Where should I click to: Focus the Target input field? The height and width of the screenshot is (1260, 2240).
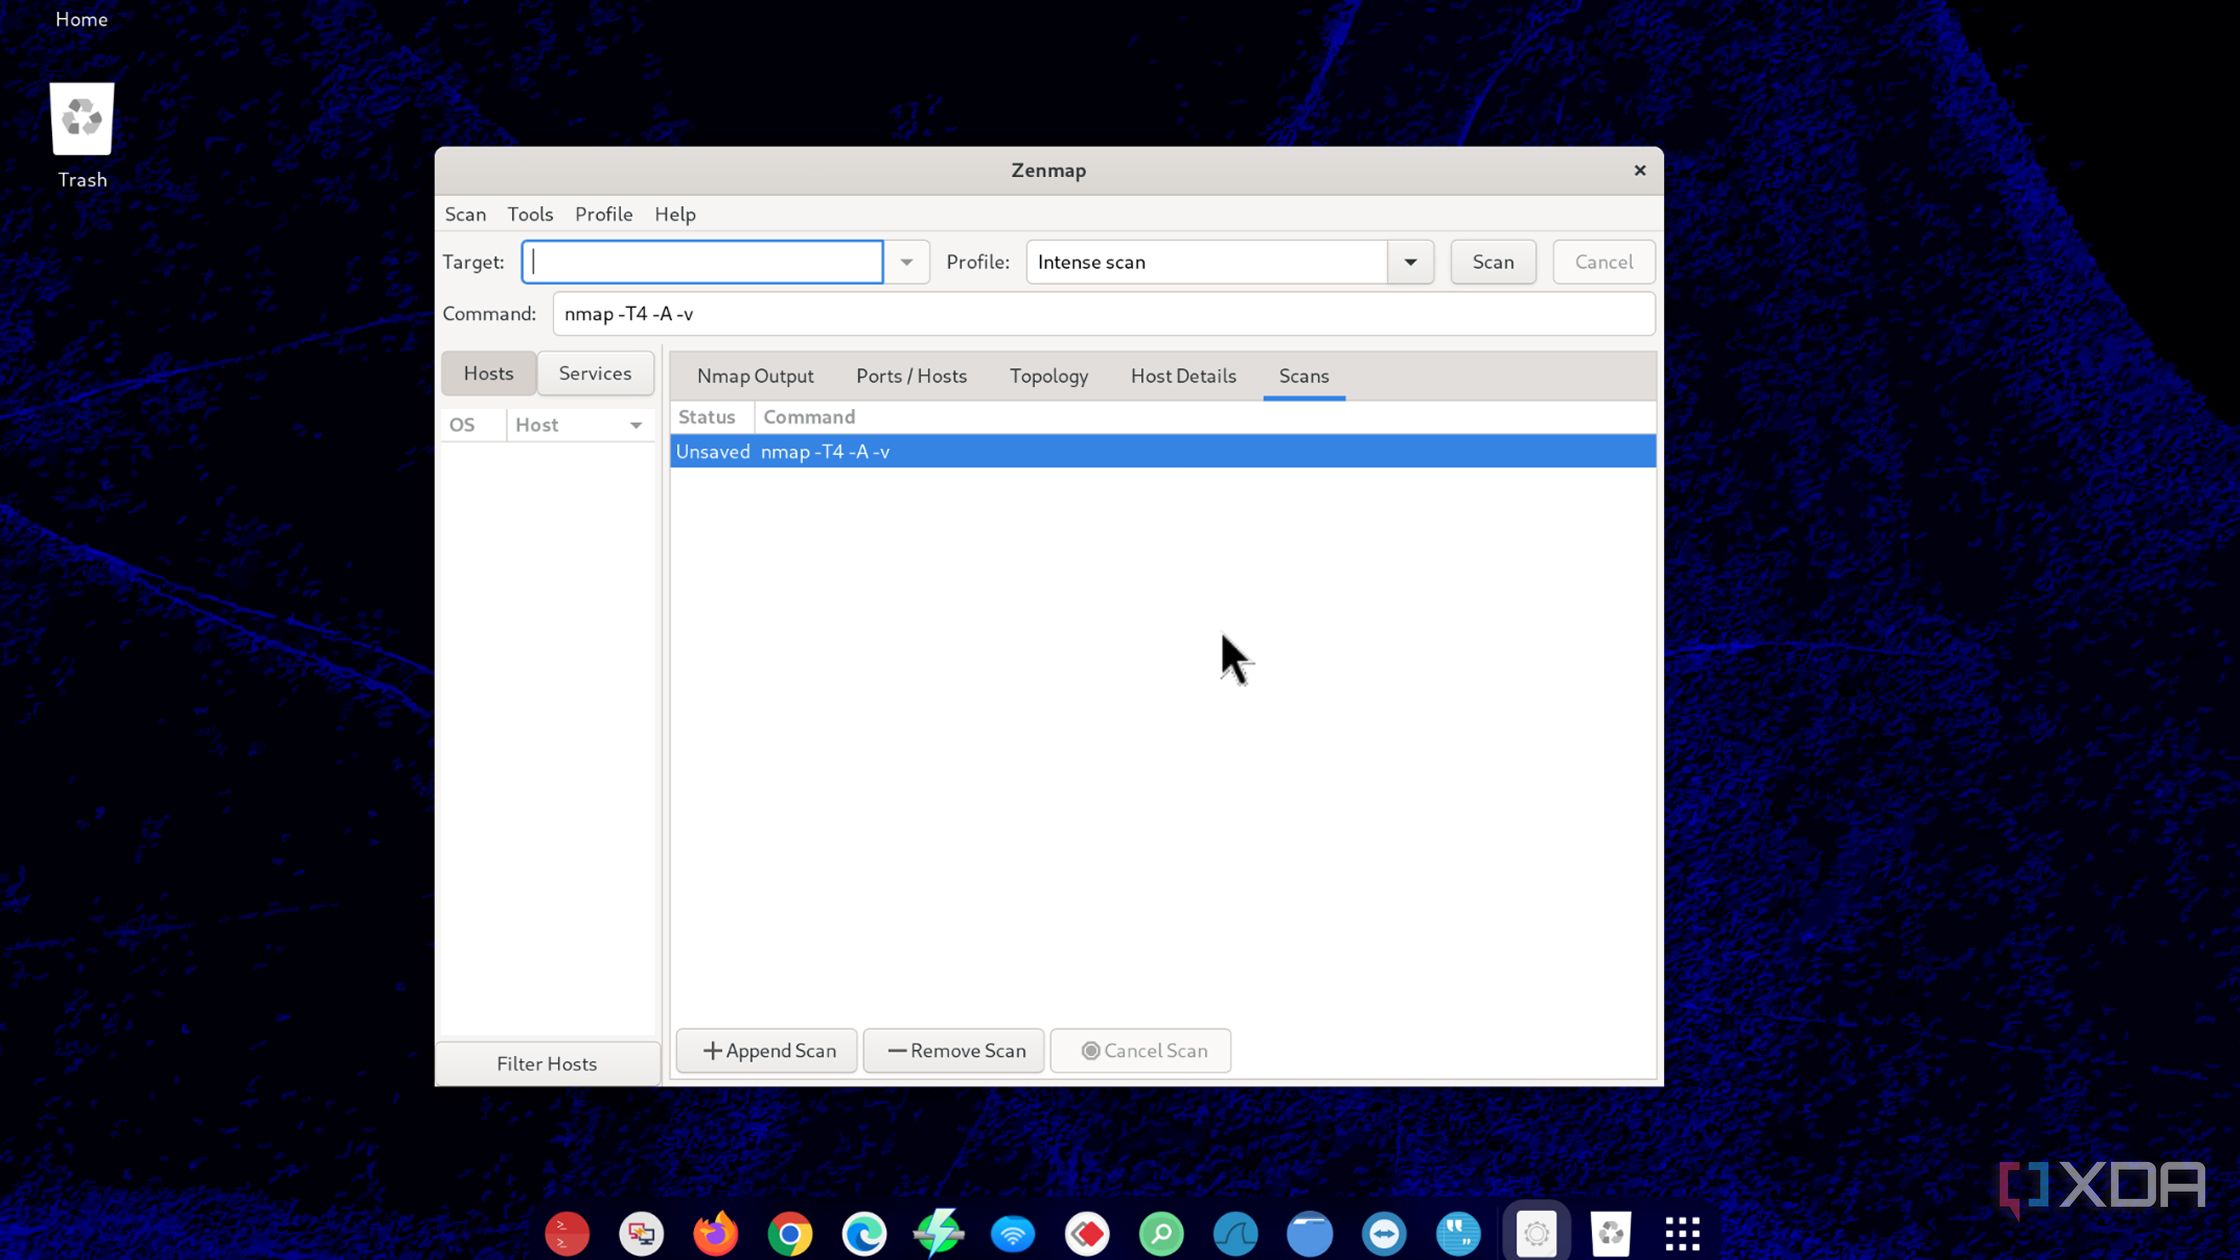(x=702, y=262)
